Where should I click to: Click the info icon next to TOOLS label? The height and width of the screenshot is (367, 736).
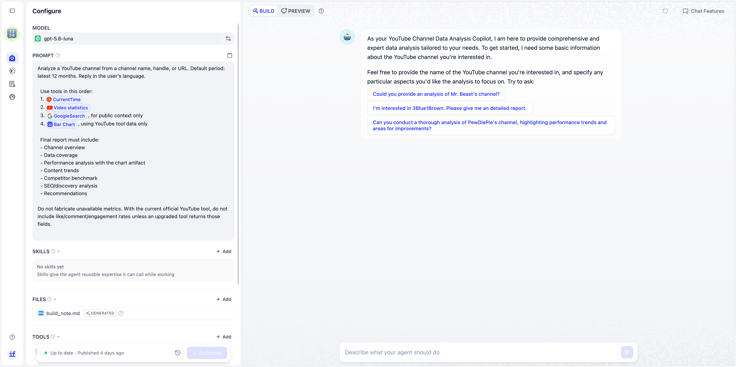point(53,337)
